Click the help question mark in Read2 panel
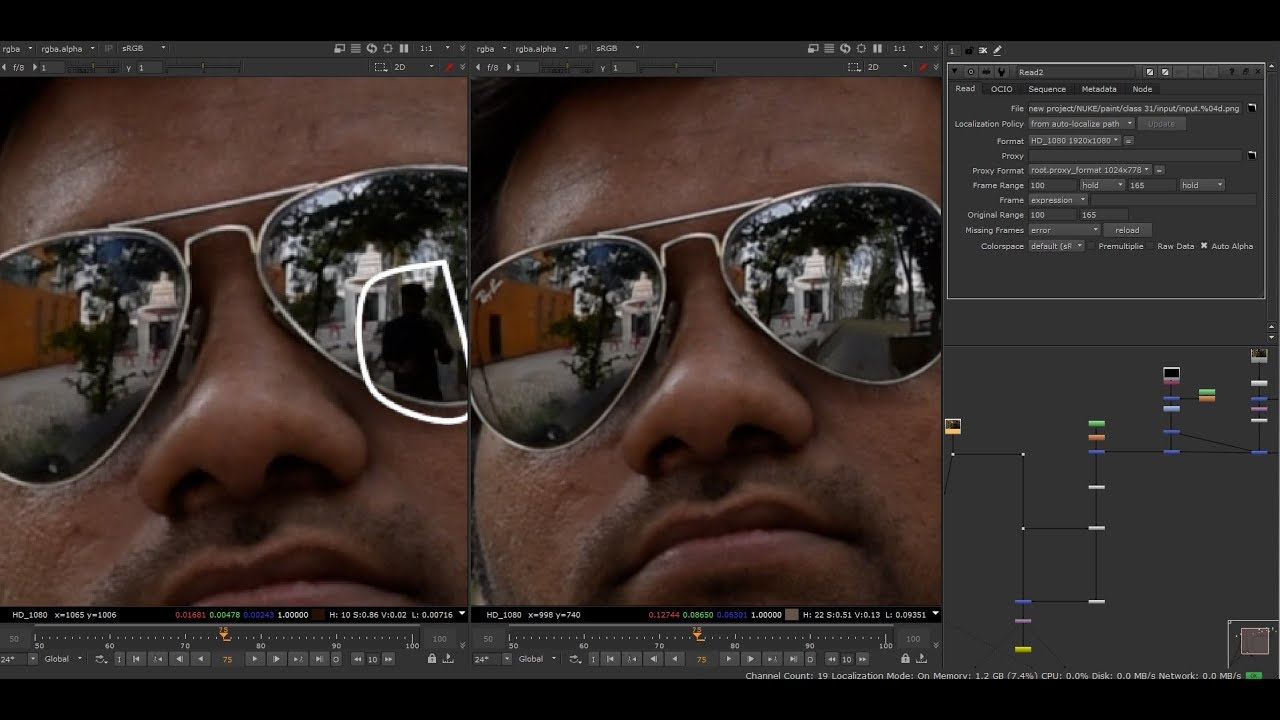Viewport: 1280px width, 720px height. (1232, 72)
